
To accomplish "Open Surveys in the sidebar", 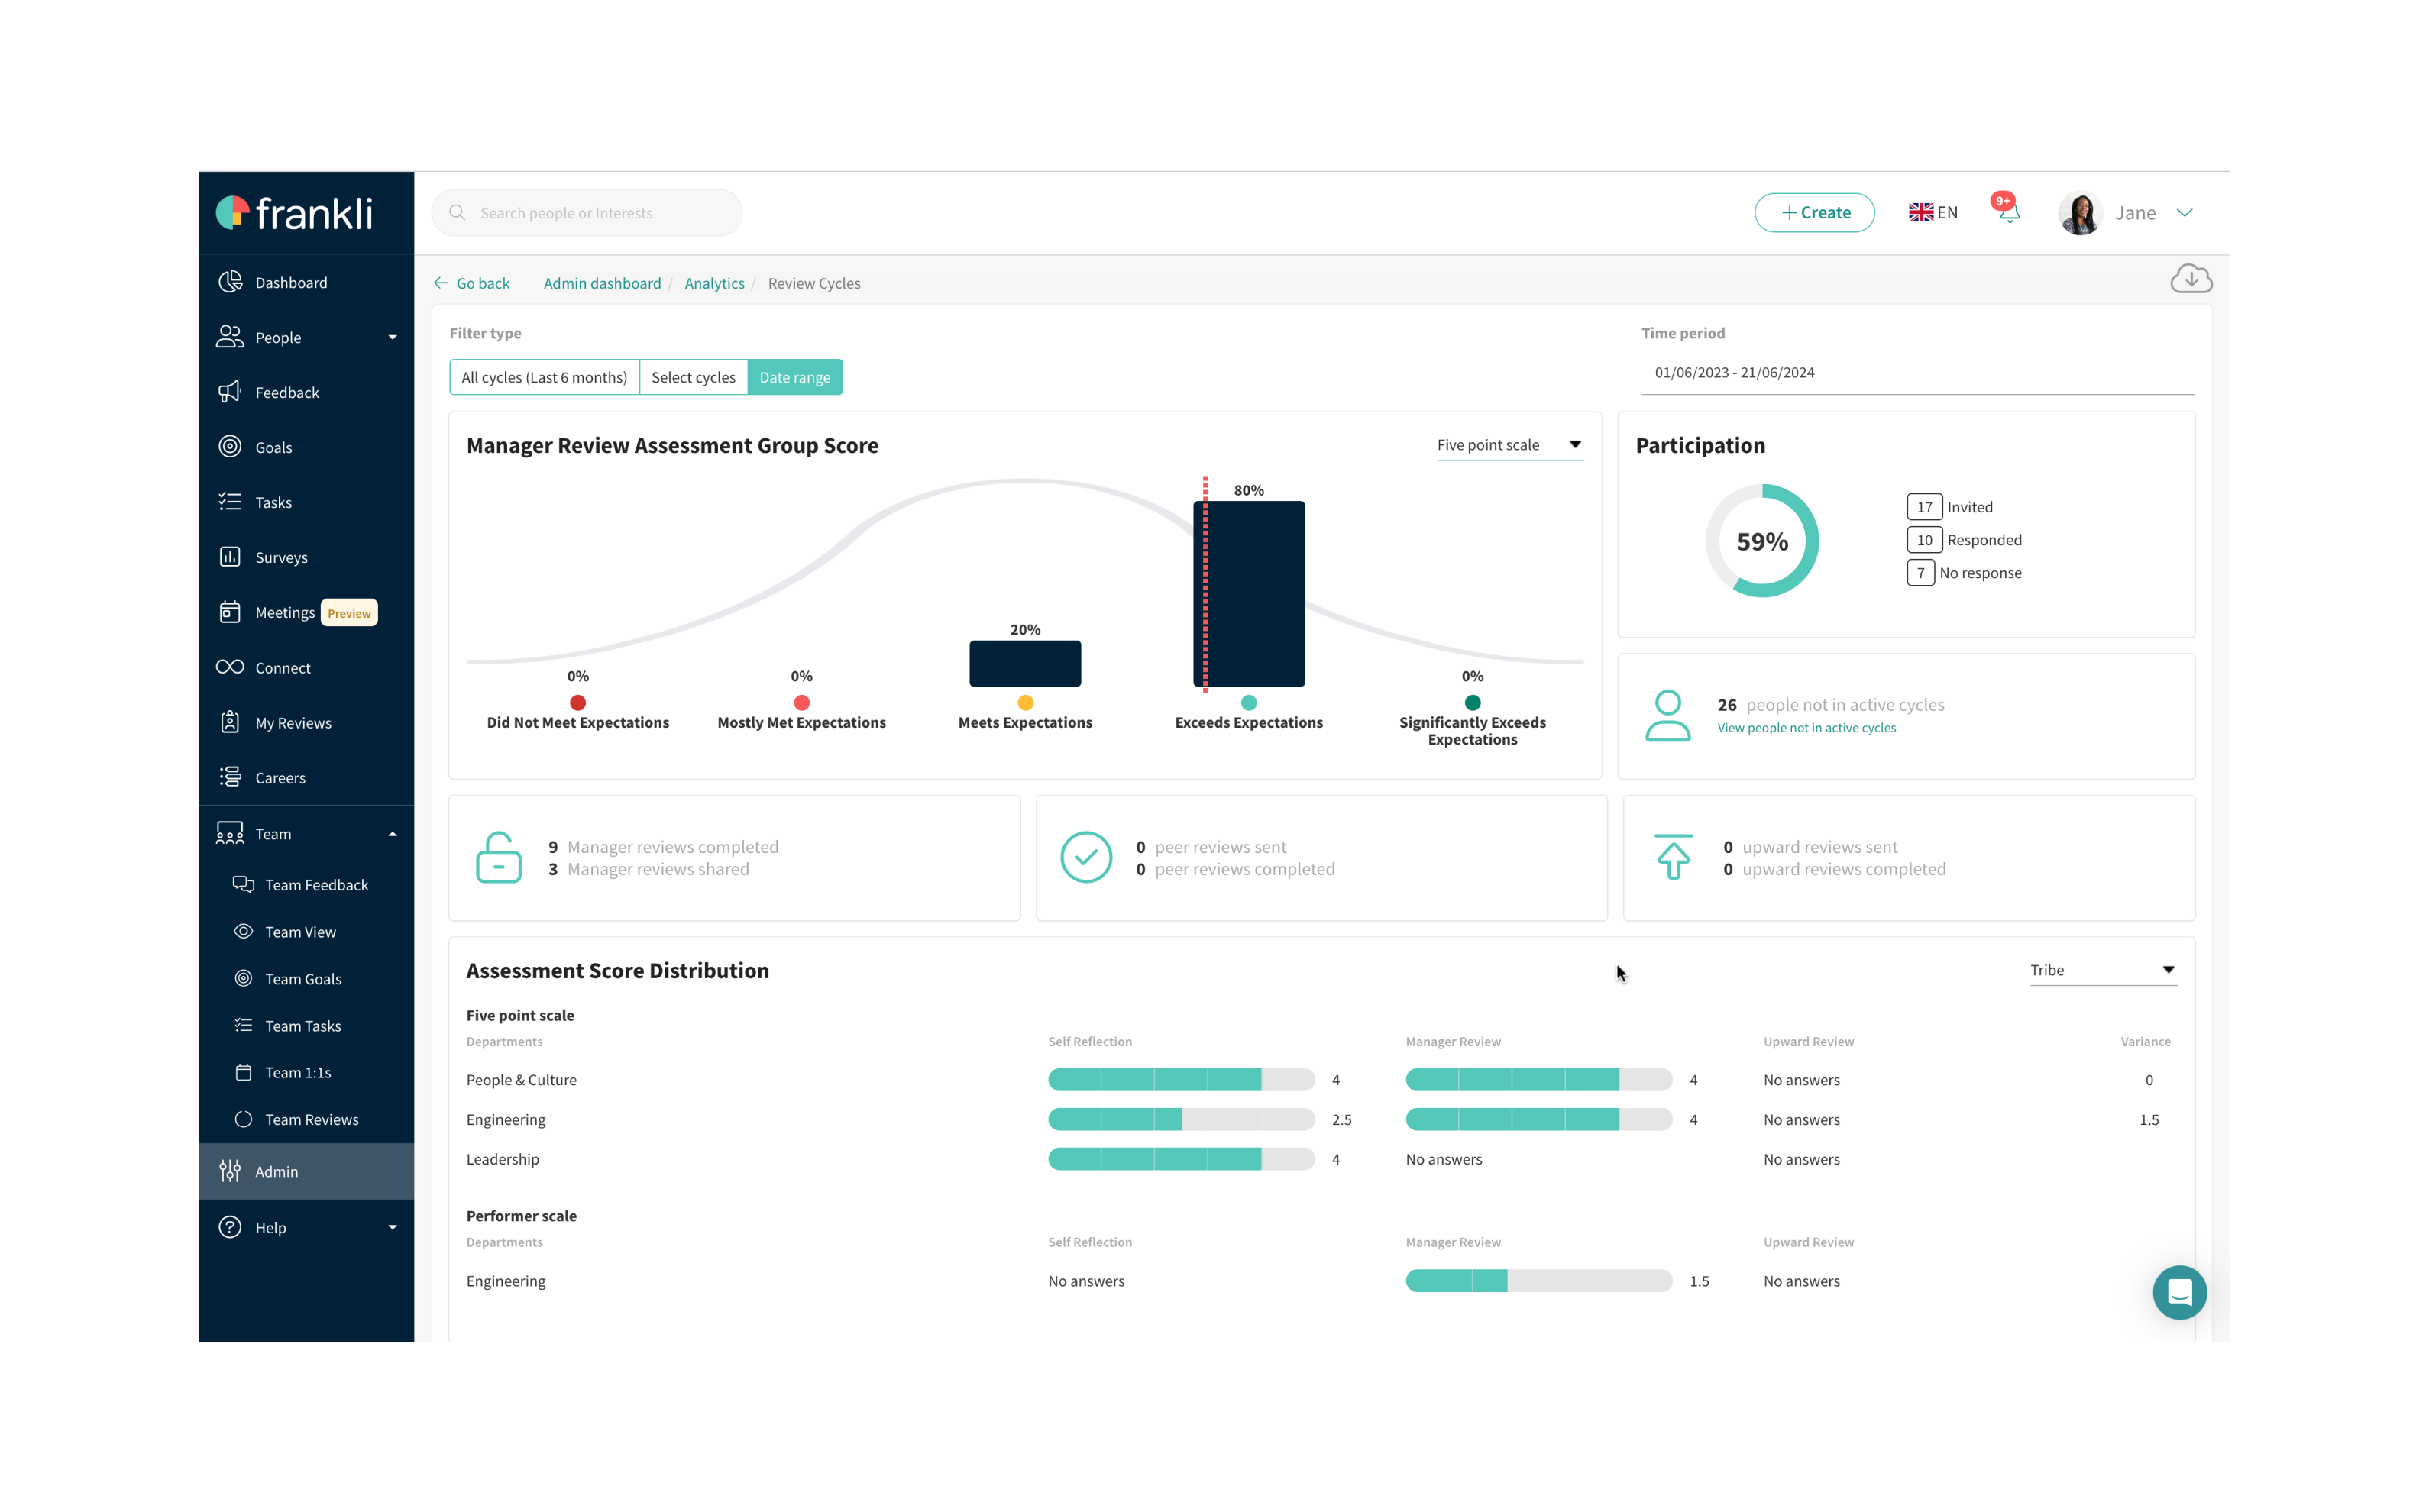I will pyautogui.click(x=281, y=557).
